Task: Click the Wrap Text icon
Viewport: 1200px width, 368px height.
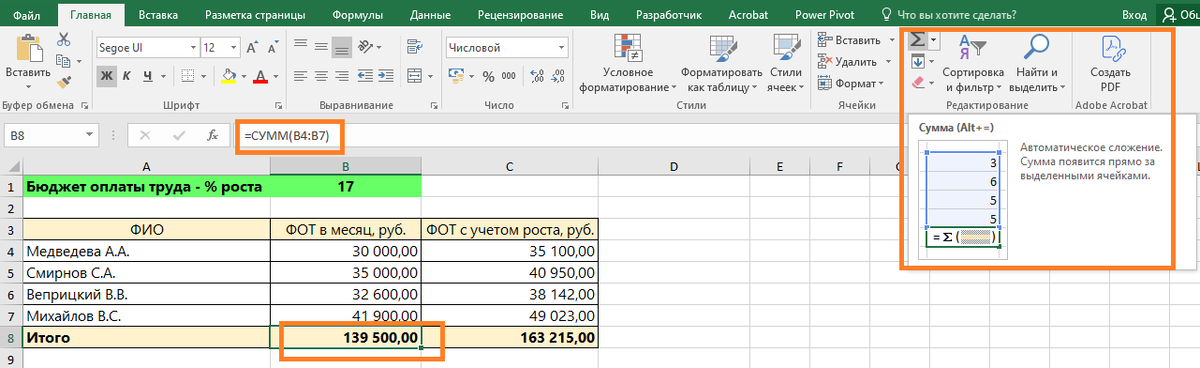Action: pyautogui.click(x=416, y=47)
